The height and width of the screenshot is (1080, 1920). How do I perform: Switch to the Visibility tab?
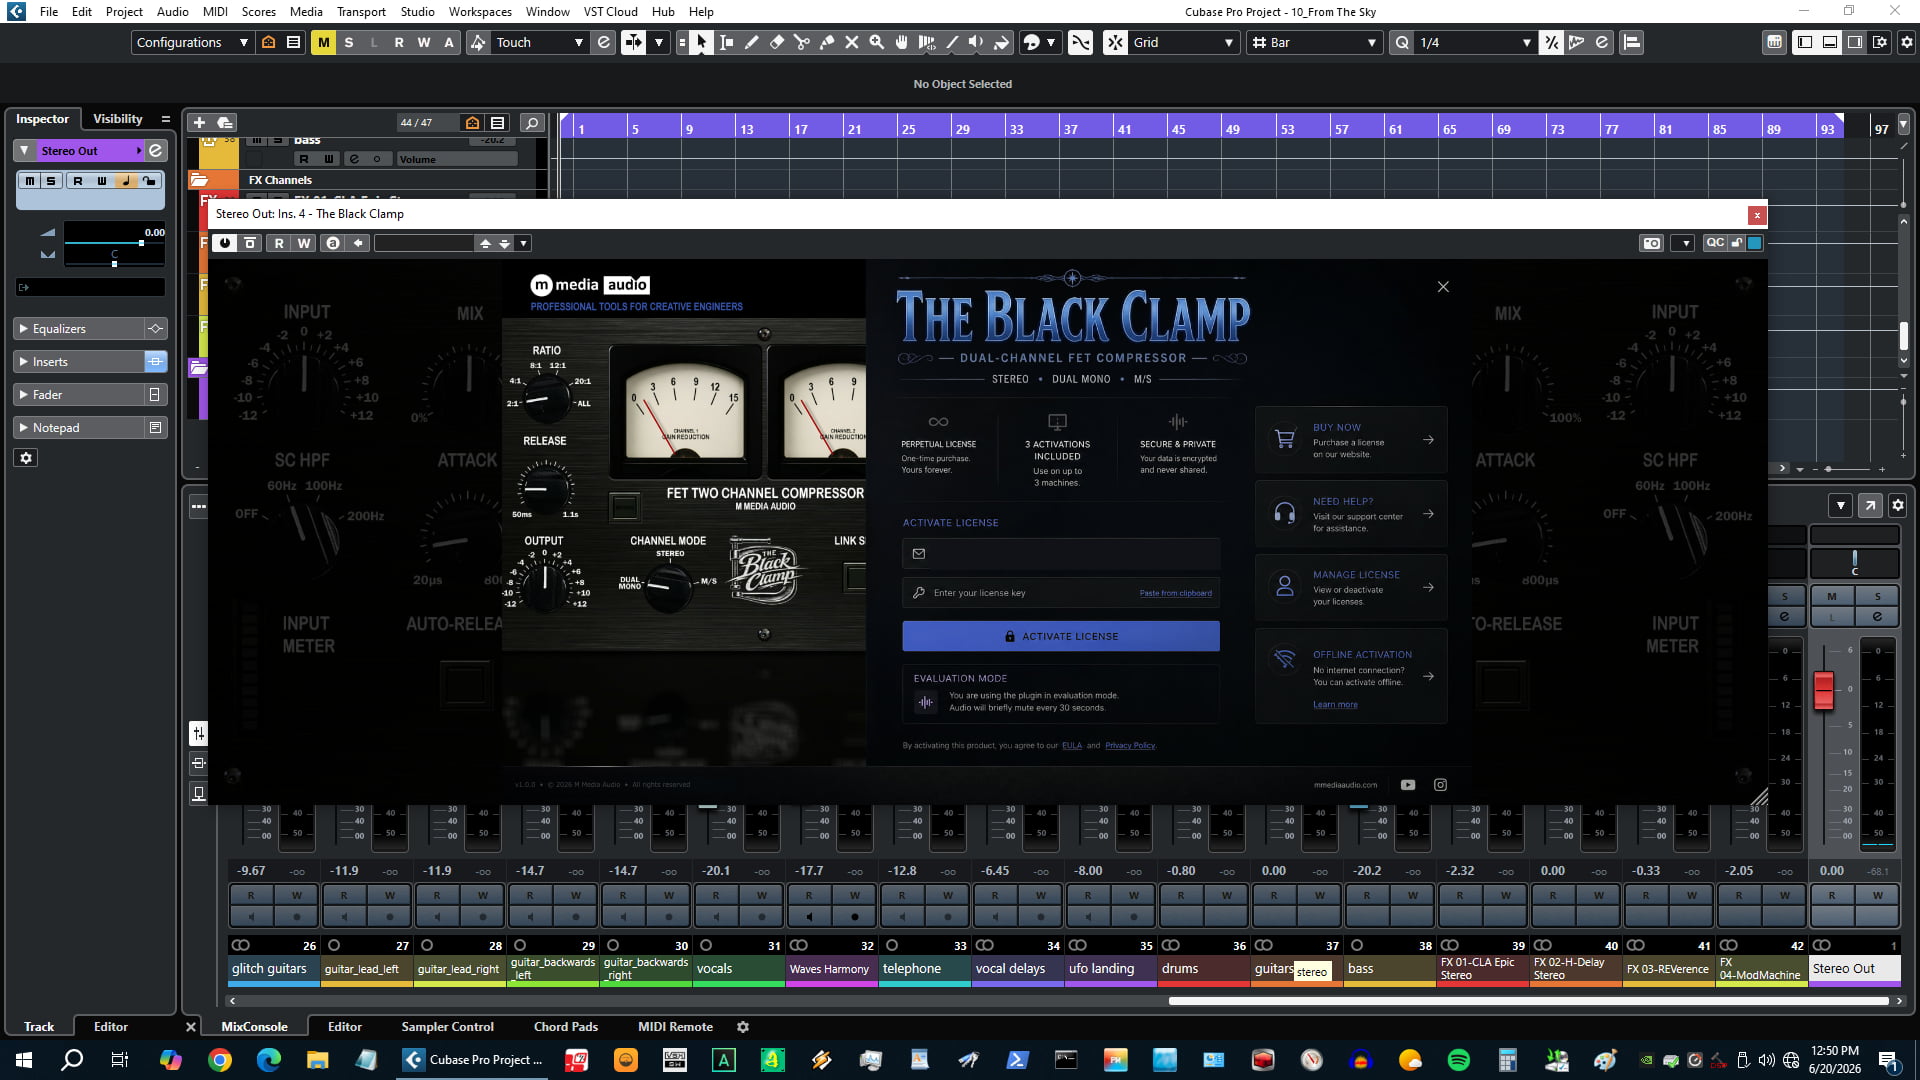coord(118,119)
